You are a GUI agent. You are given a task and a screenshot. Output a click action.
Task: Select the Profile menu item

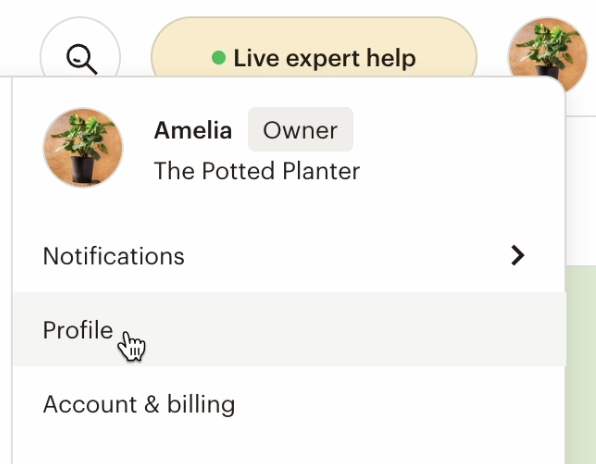coord(289,329)
